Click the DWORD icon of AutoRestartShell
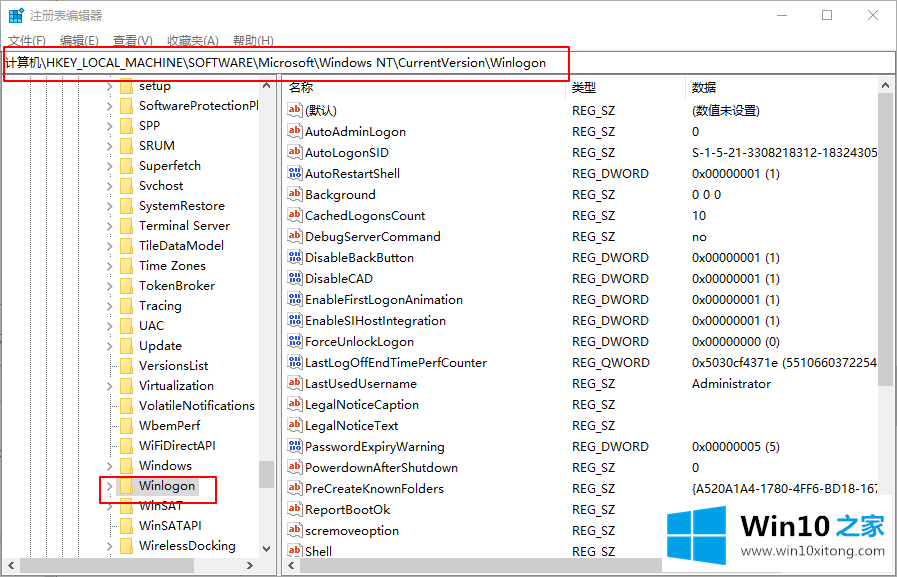 point(295,173)
